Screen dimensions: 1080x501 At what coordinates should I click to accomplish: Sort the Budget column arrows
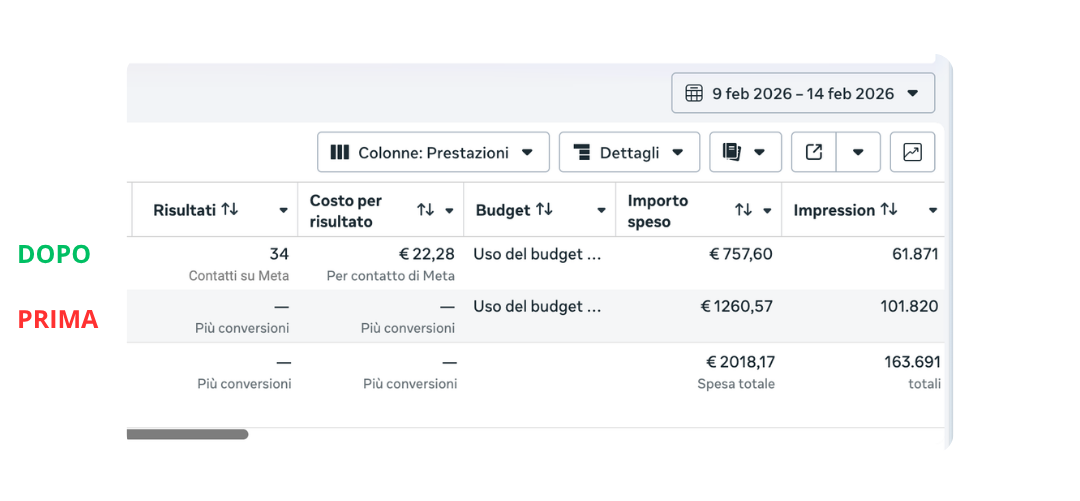pyautogui.click(x=544, y=209)
